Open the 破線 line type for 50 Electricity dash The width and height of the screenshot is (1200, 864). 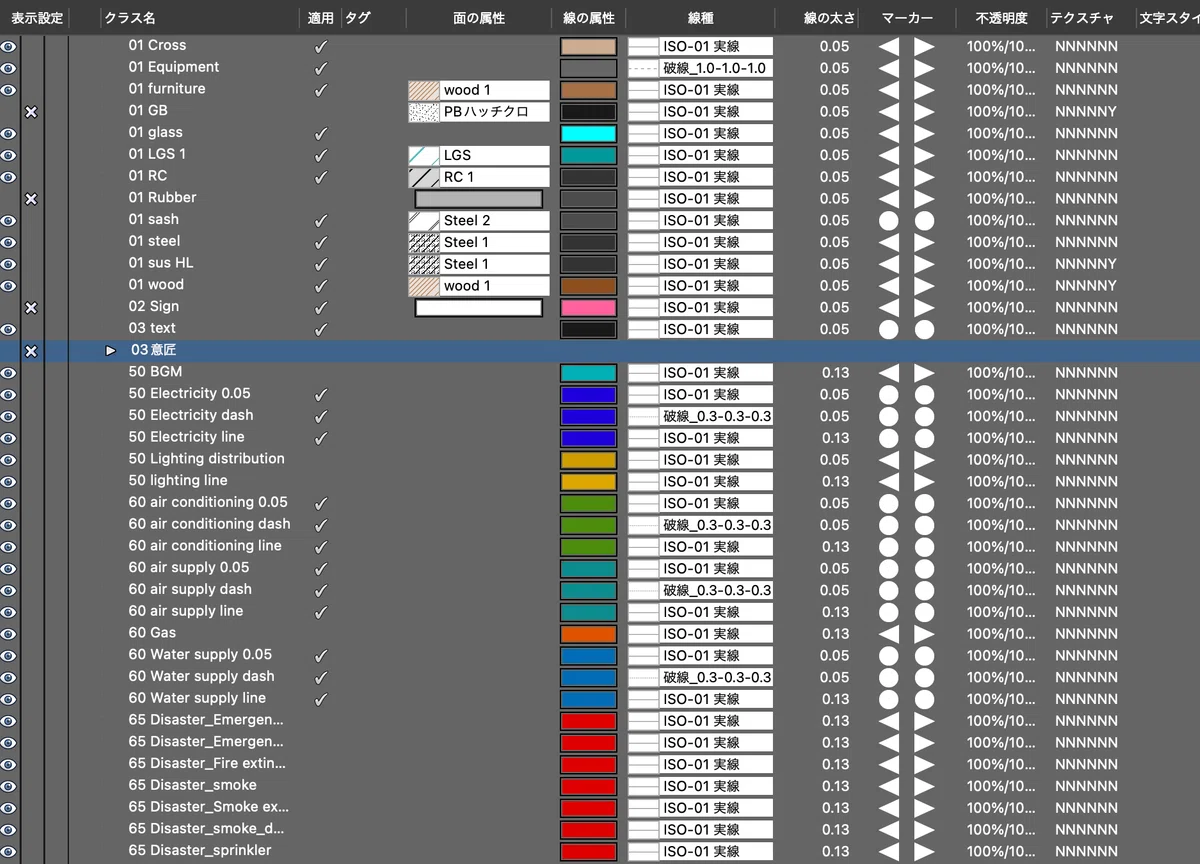pyautogui.click(x=700, y=416)
